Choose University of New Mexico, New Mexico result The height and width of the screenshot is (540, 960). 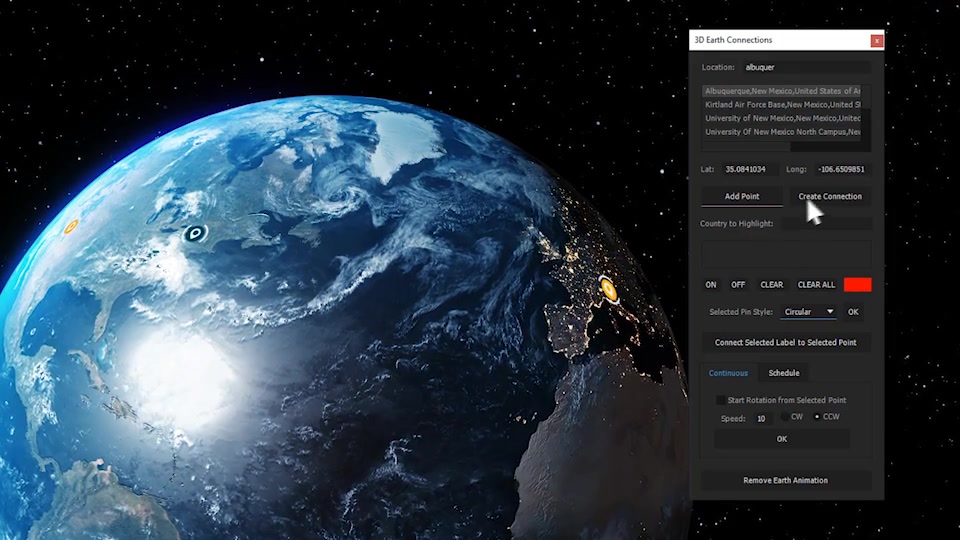pyautogui.click(x=782, y=118)
